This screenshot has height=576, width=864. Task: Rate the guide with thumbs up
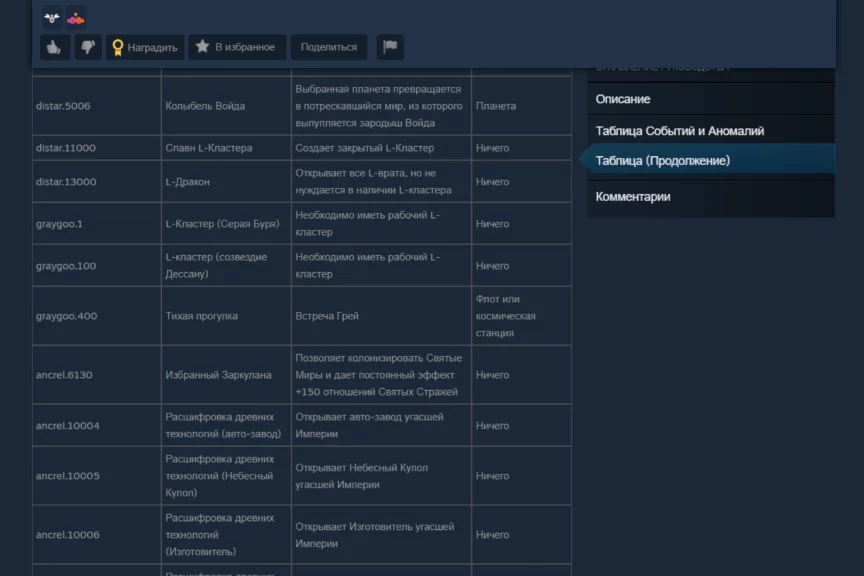point(54,47)
